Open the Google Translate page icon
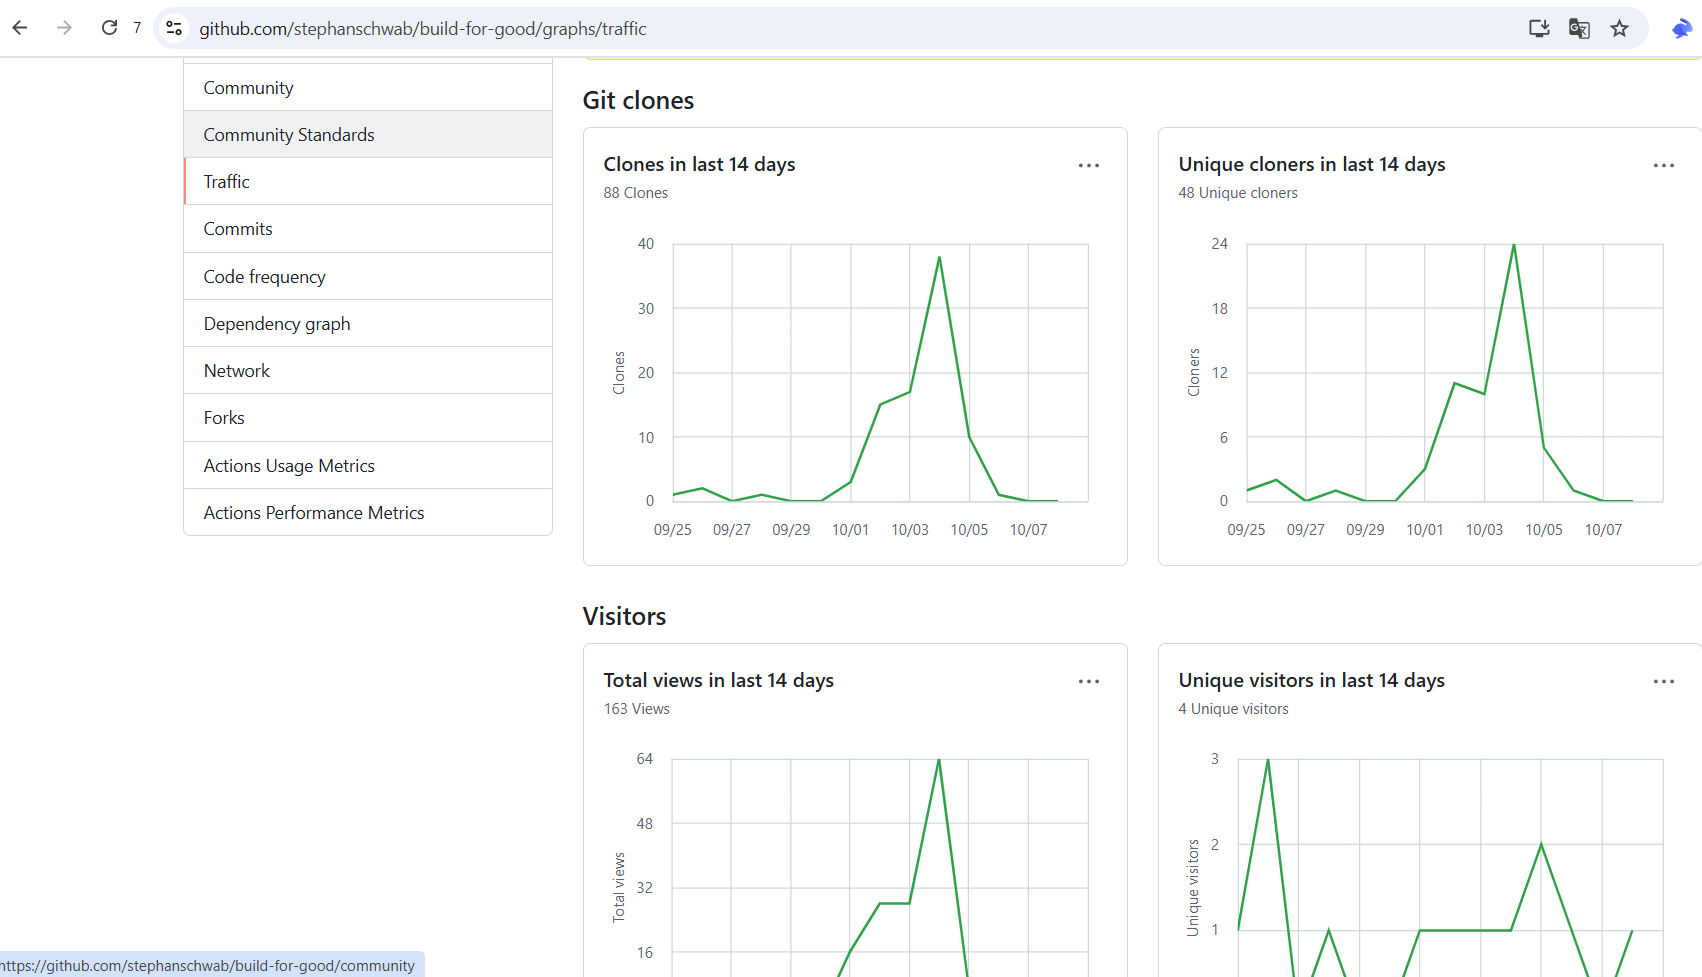The width and height of the screenshot is (1702, 977). click(1579, 28)
